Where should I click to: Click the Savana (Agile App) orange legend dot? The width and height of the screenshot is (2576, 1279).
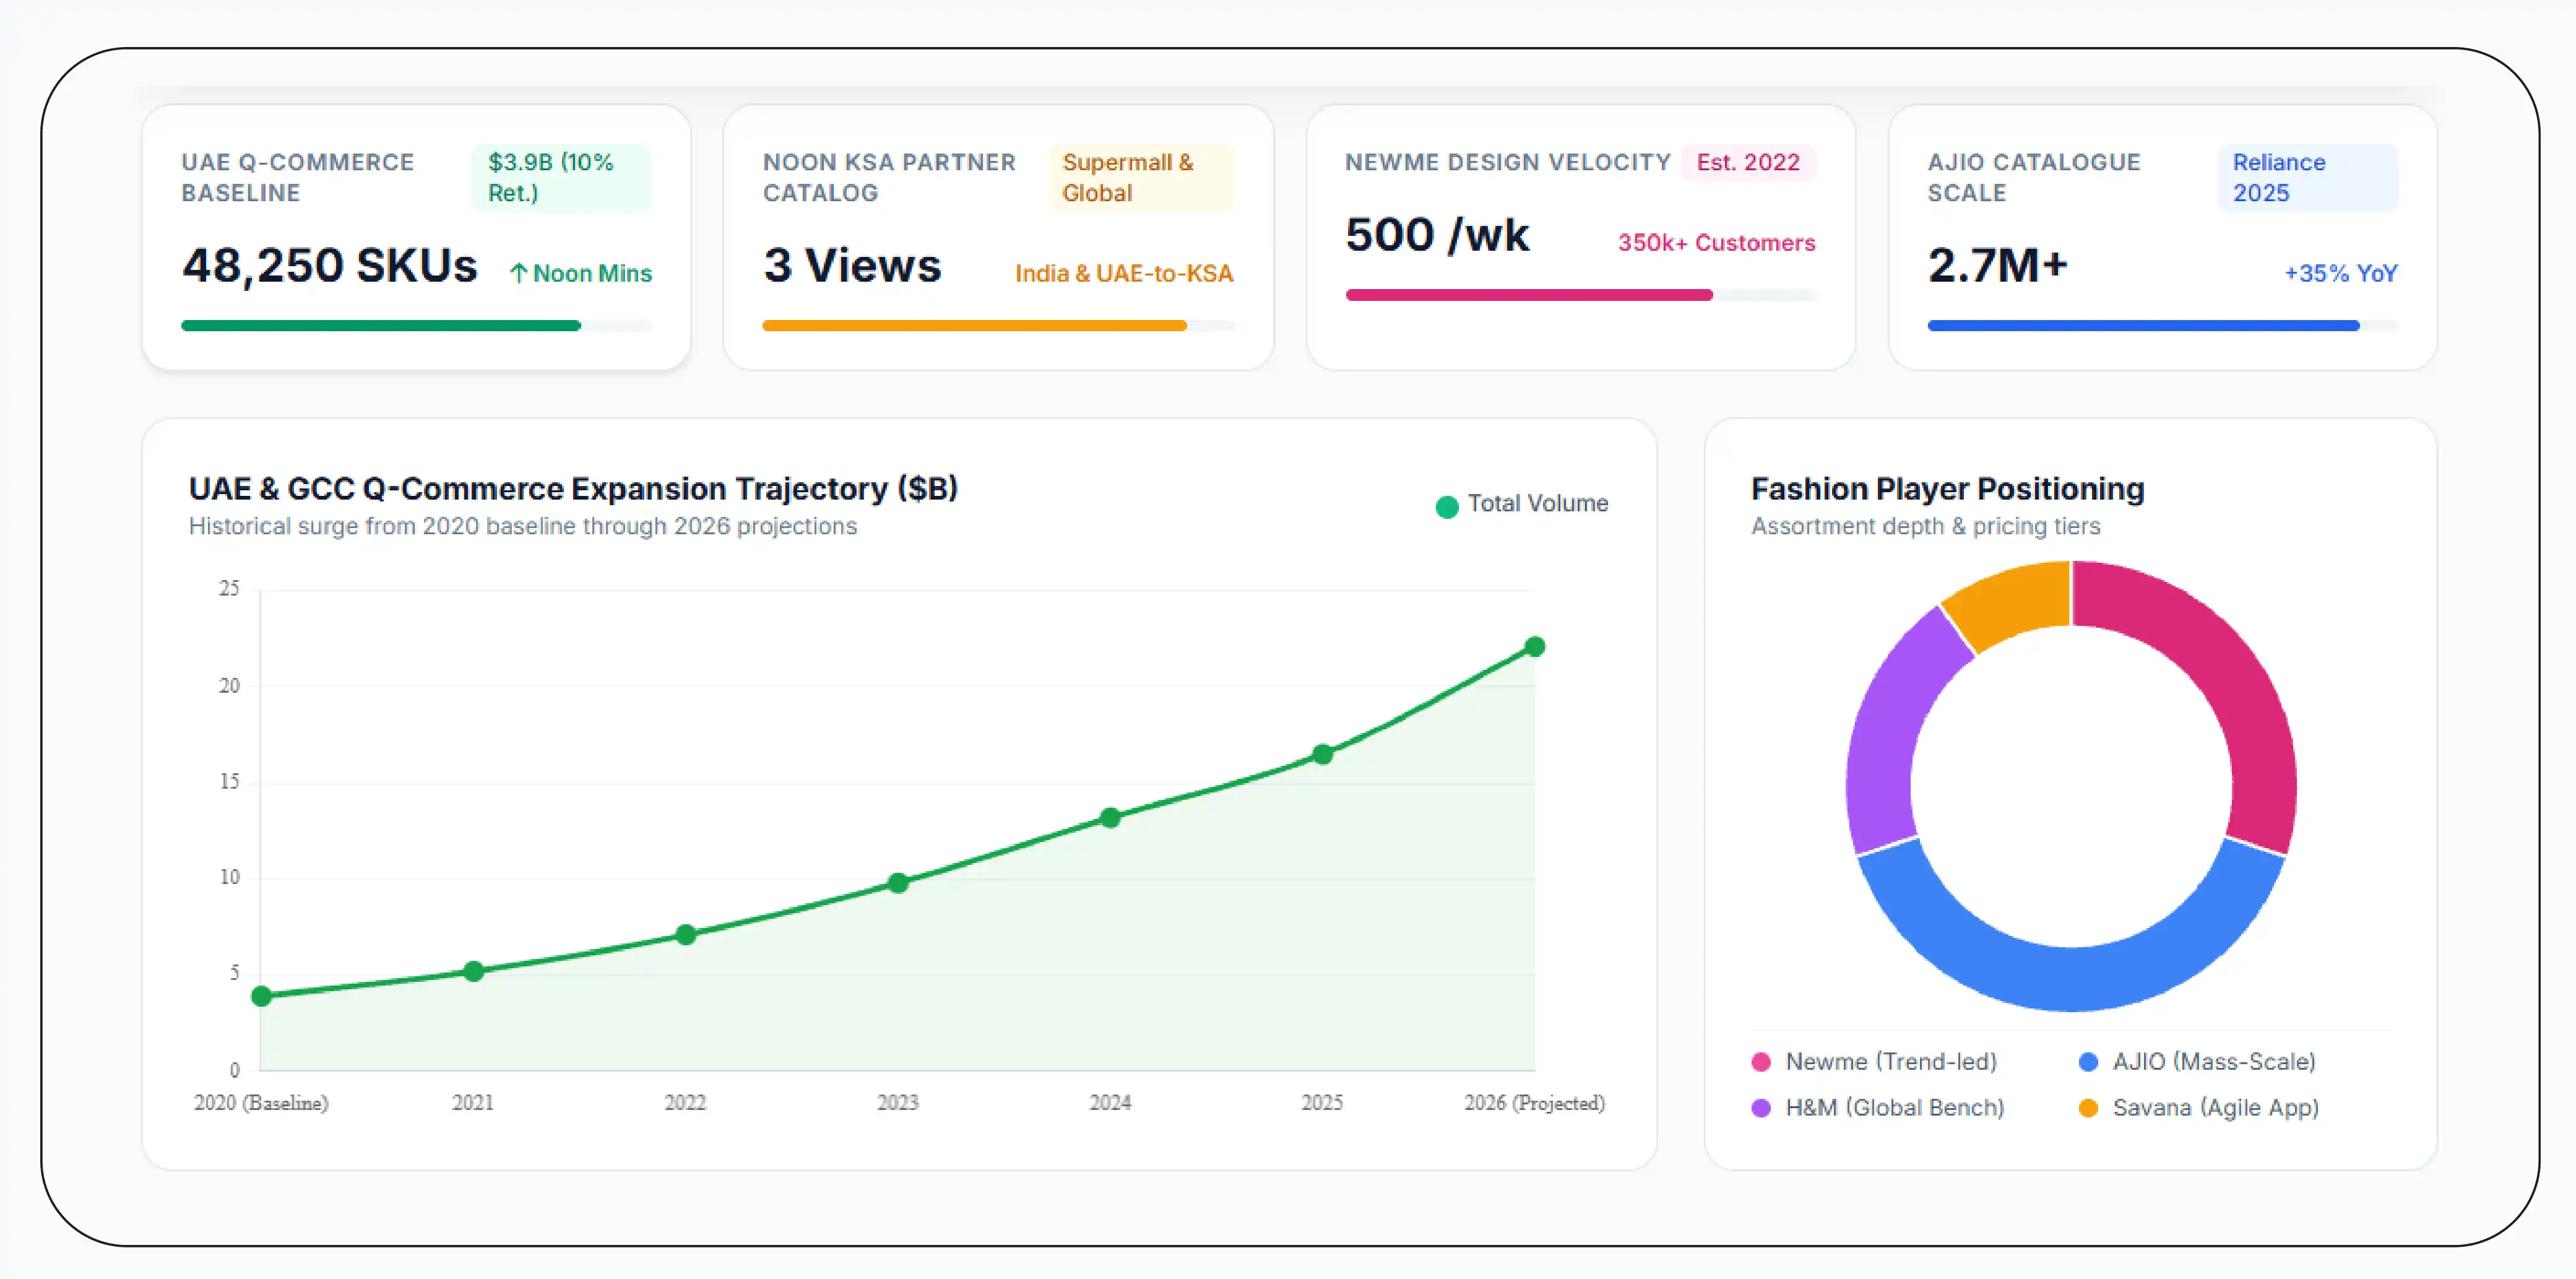[2088, 1108]
